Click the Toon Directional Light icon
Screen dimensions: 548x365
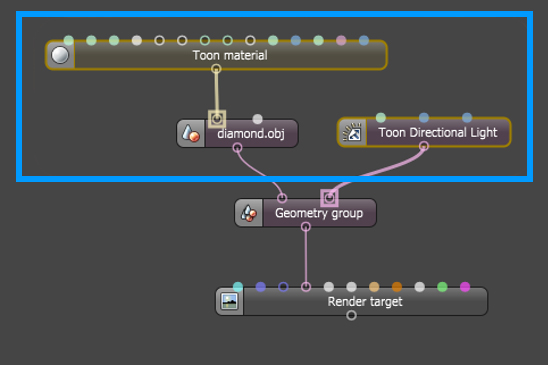tap(352, 133)
